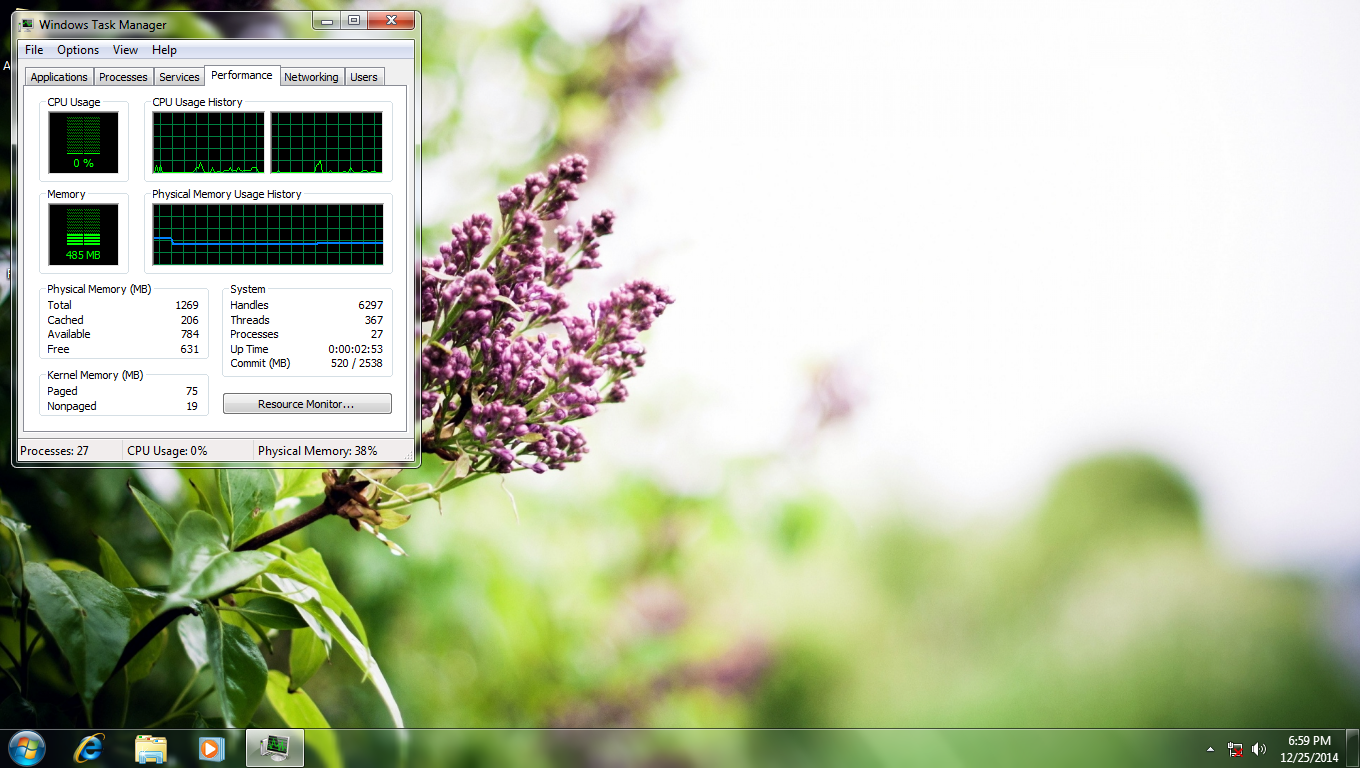Click Task Manager taskbar icon
This screenshot has height=768, width=1360.
pos(274,748)
